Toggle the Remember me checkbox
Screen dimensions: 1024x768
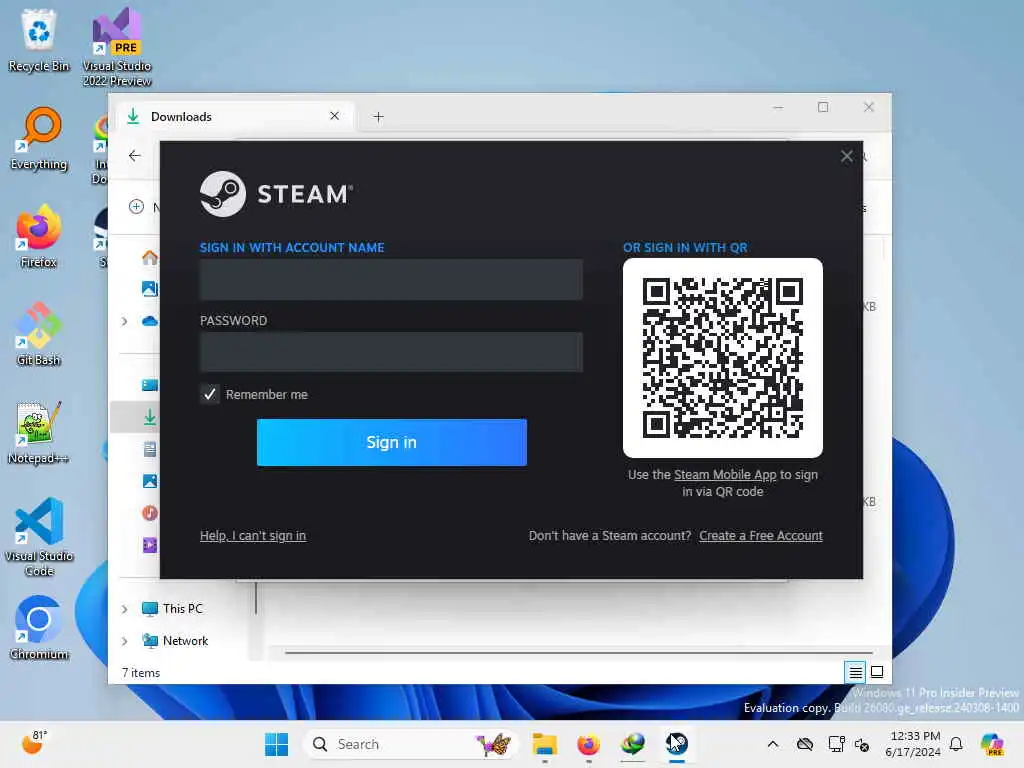(x=210, y=394)
